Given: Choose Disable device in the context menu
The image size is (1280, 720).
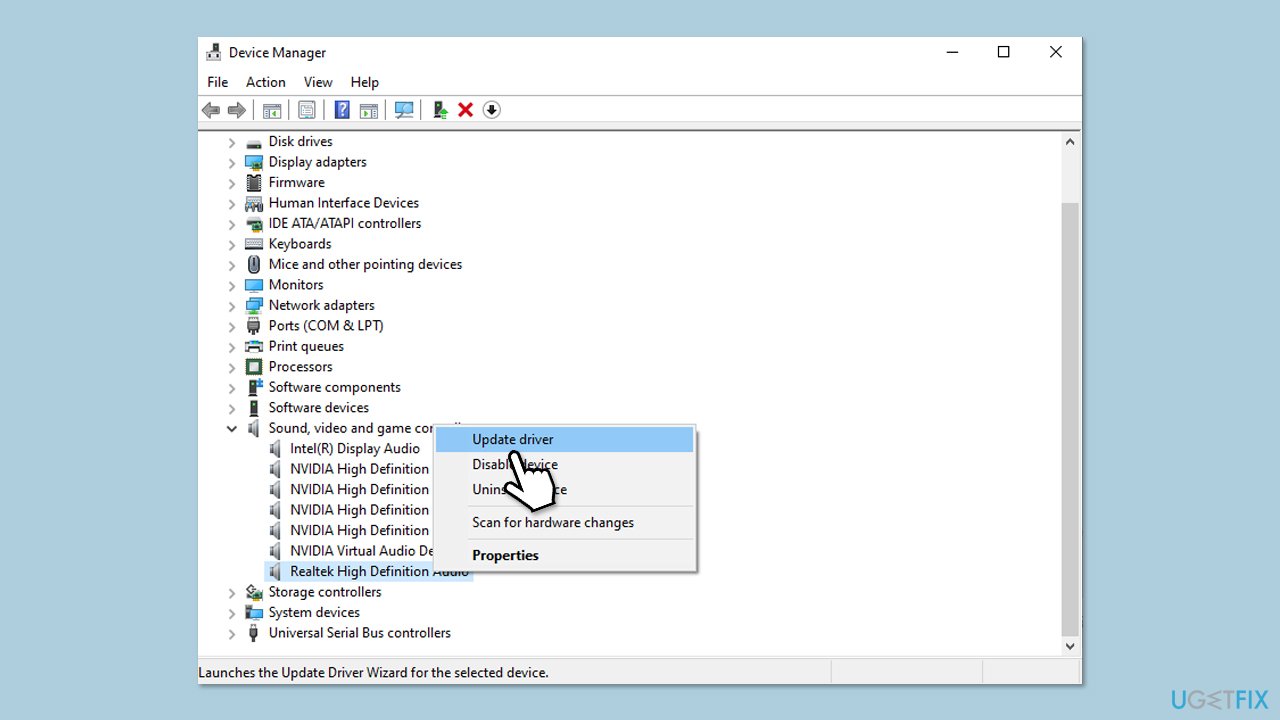Looking at the screenshot, I should click(564, 464).
